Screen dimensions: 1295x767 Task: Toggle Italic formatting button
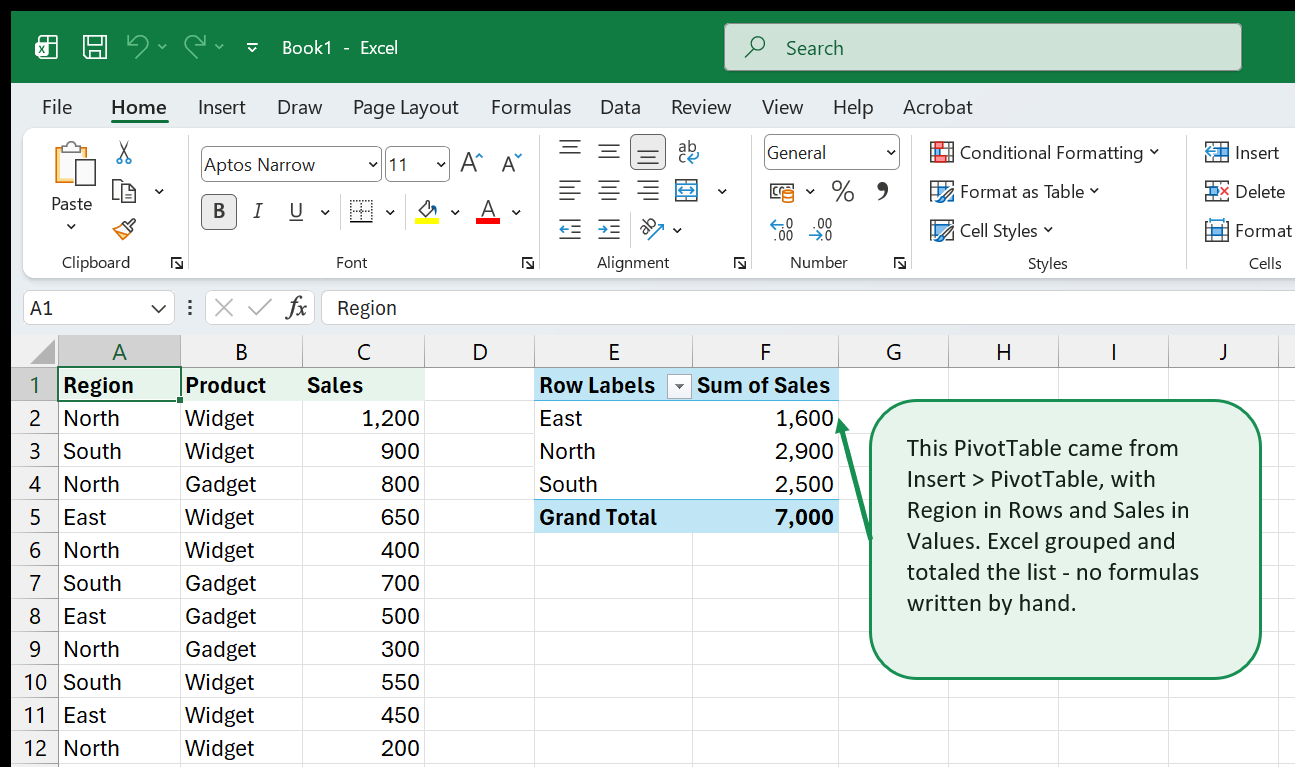tap(258, 211)
